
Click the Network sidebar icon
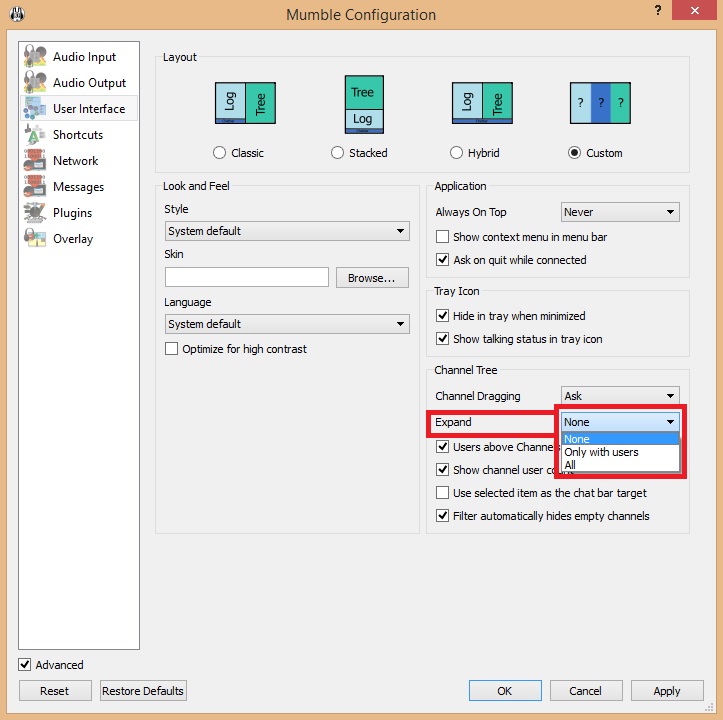[35, 160]
